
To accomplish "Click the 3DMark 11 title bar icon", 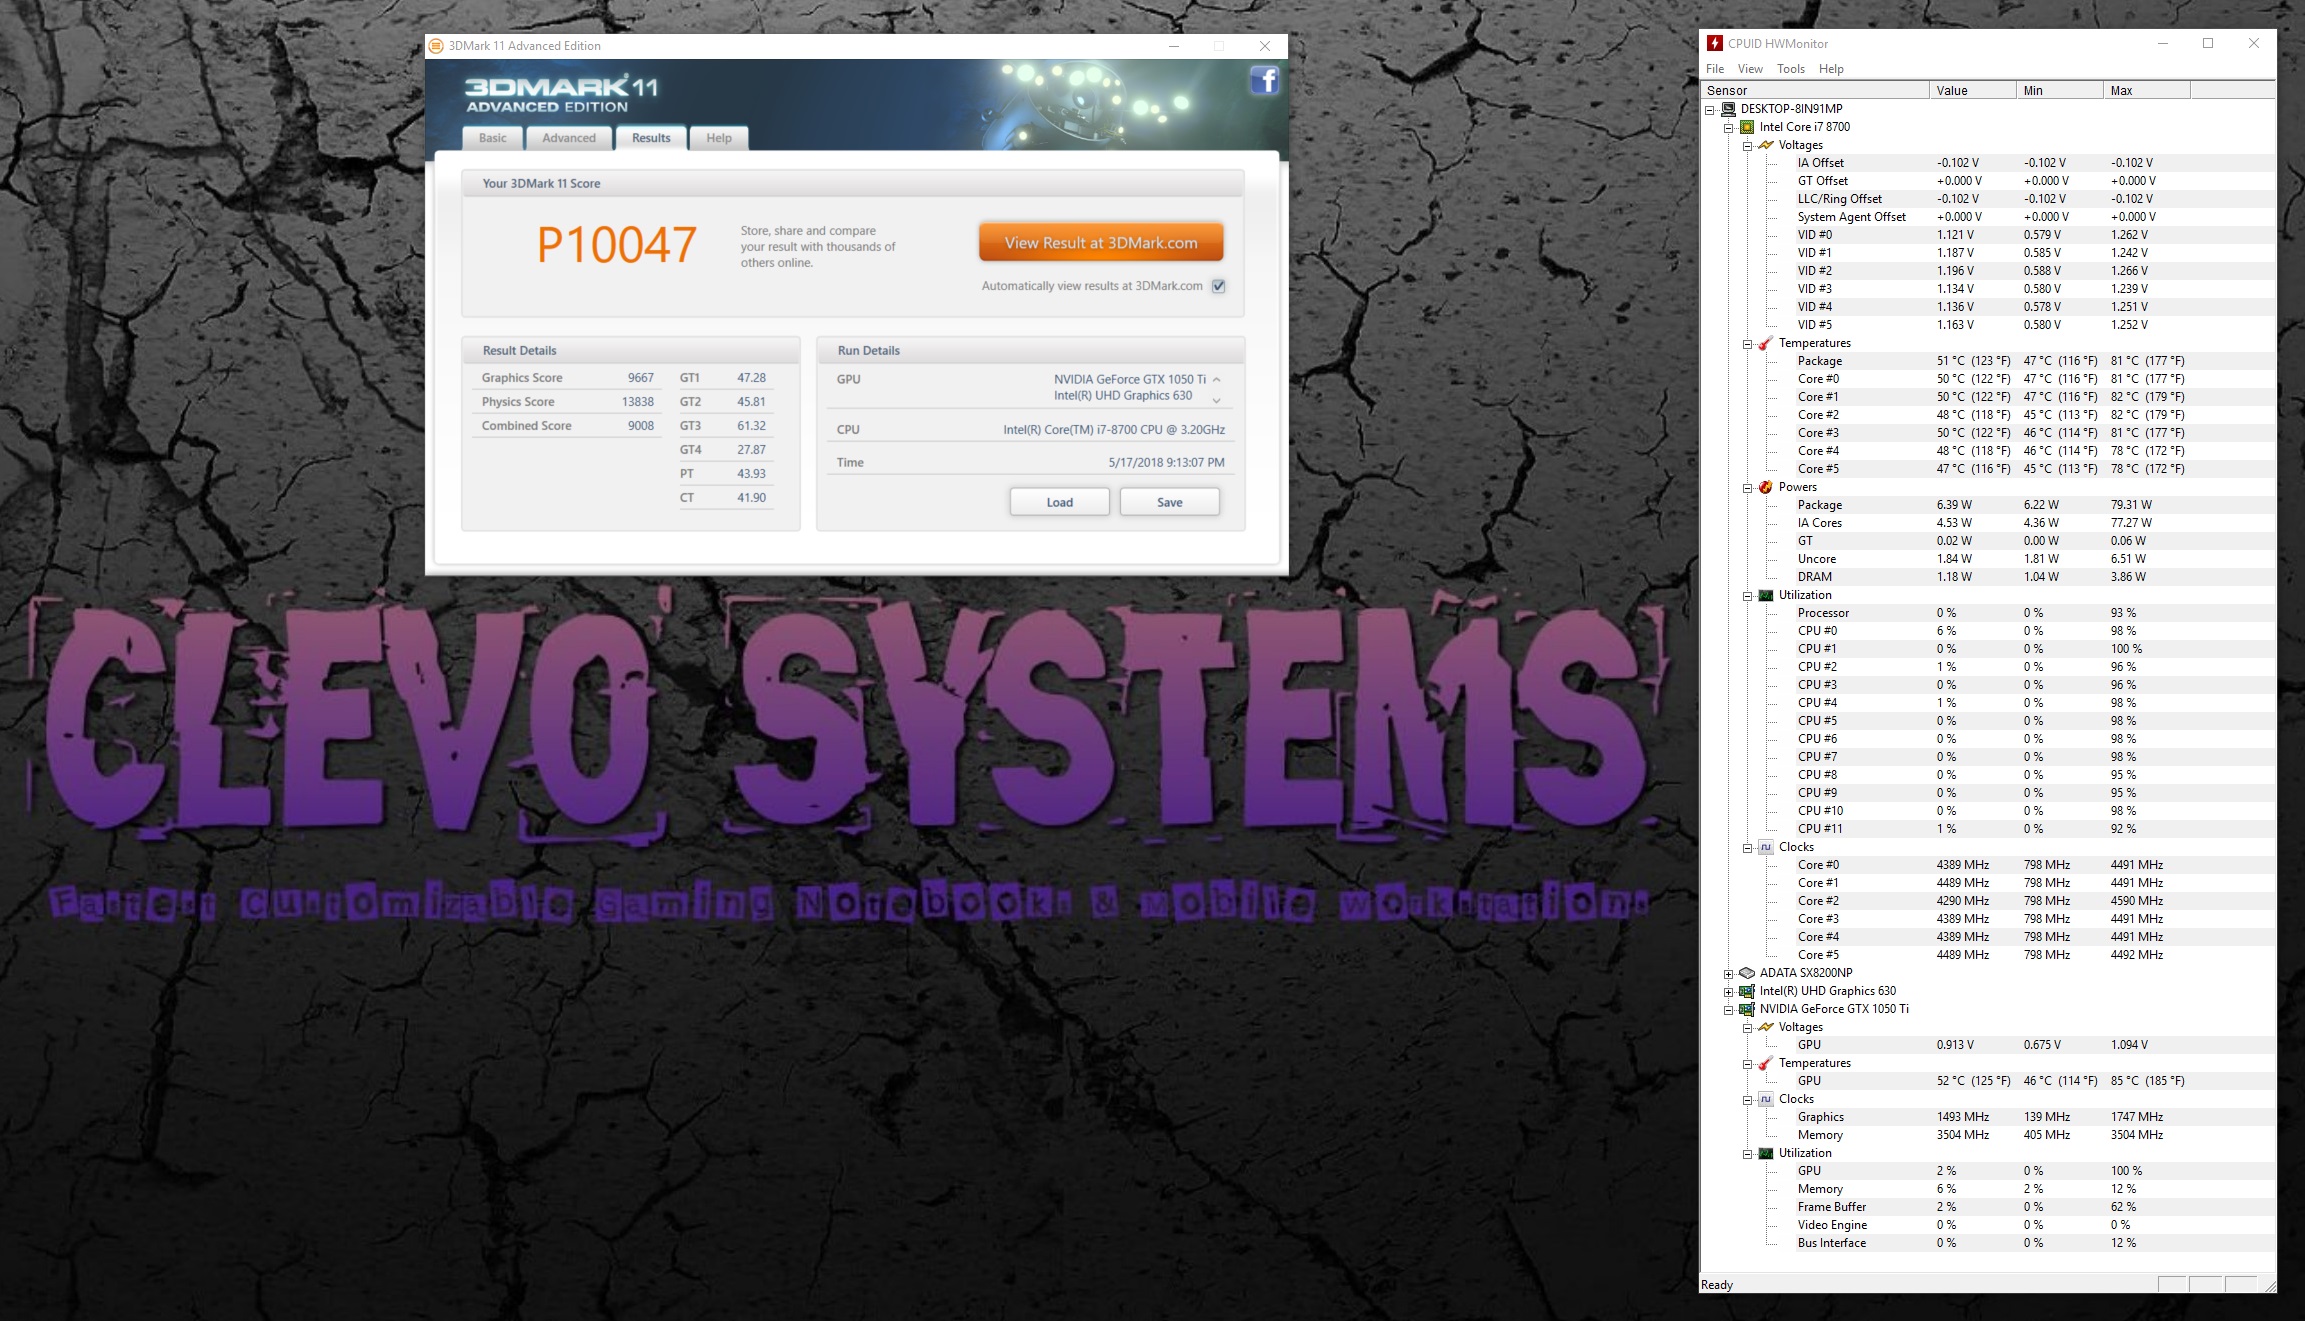I will pos(436,46).
